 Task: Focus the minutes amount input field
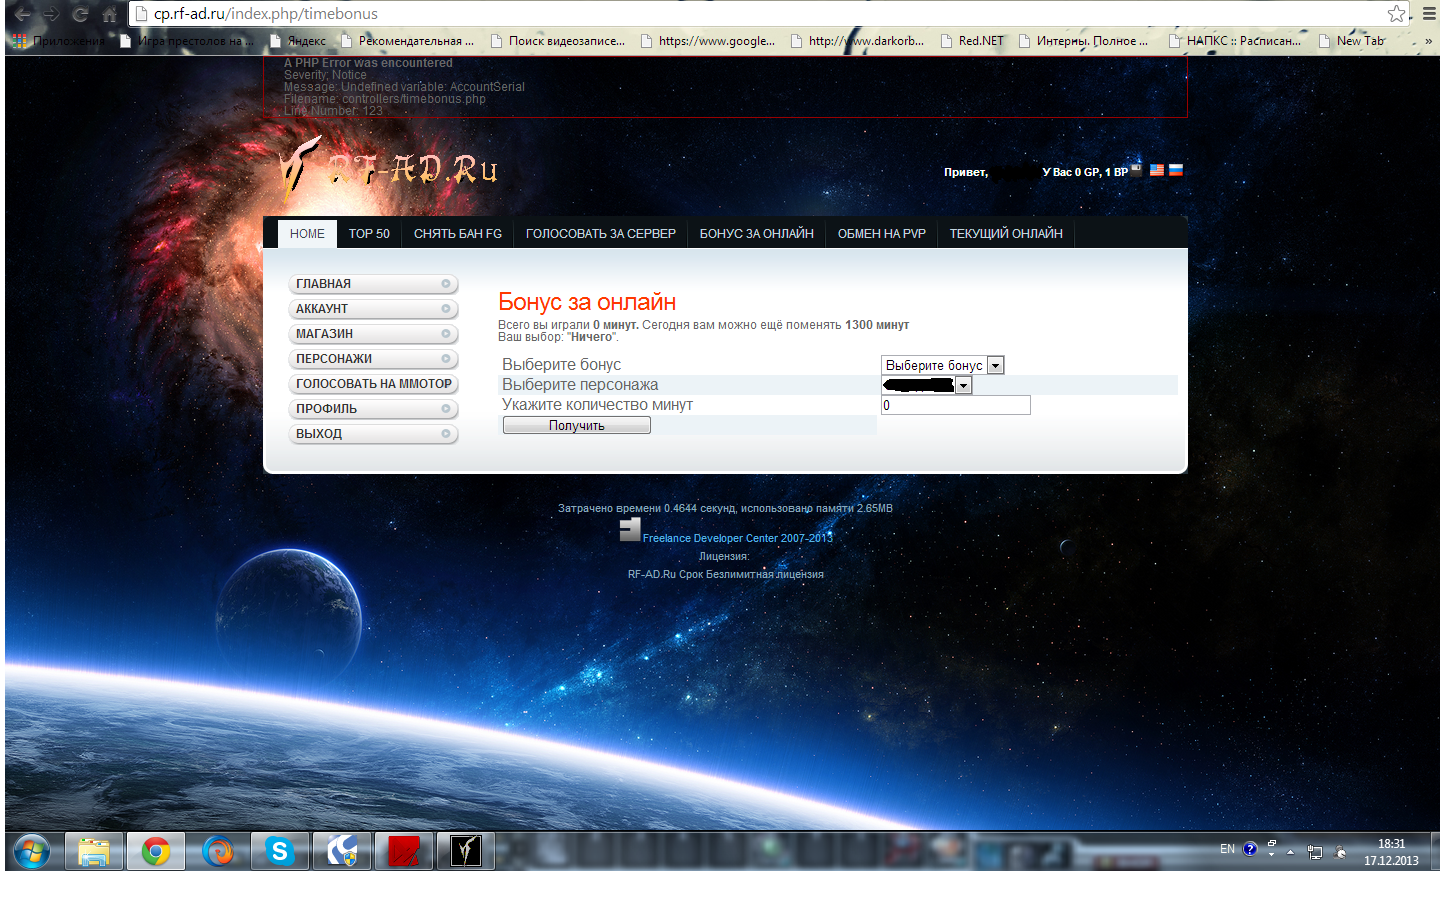(x=956, y=405)
